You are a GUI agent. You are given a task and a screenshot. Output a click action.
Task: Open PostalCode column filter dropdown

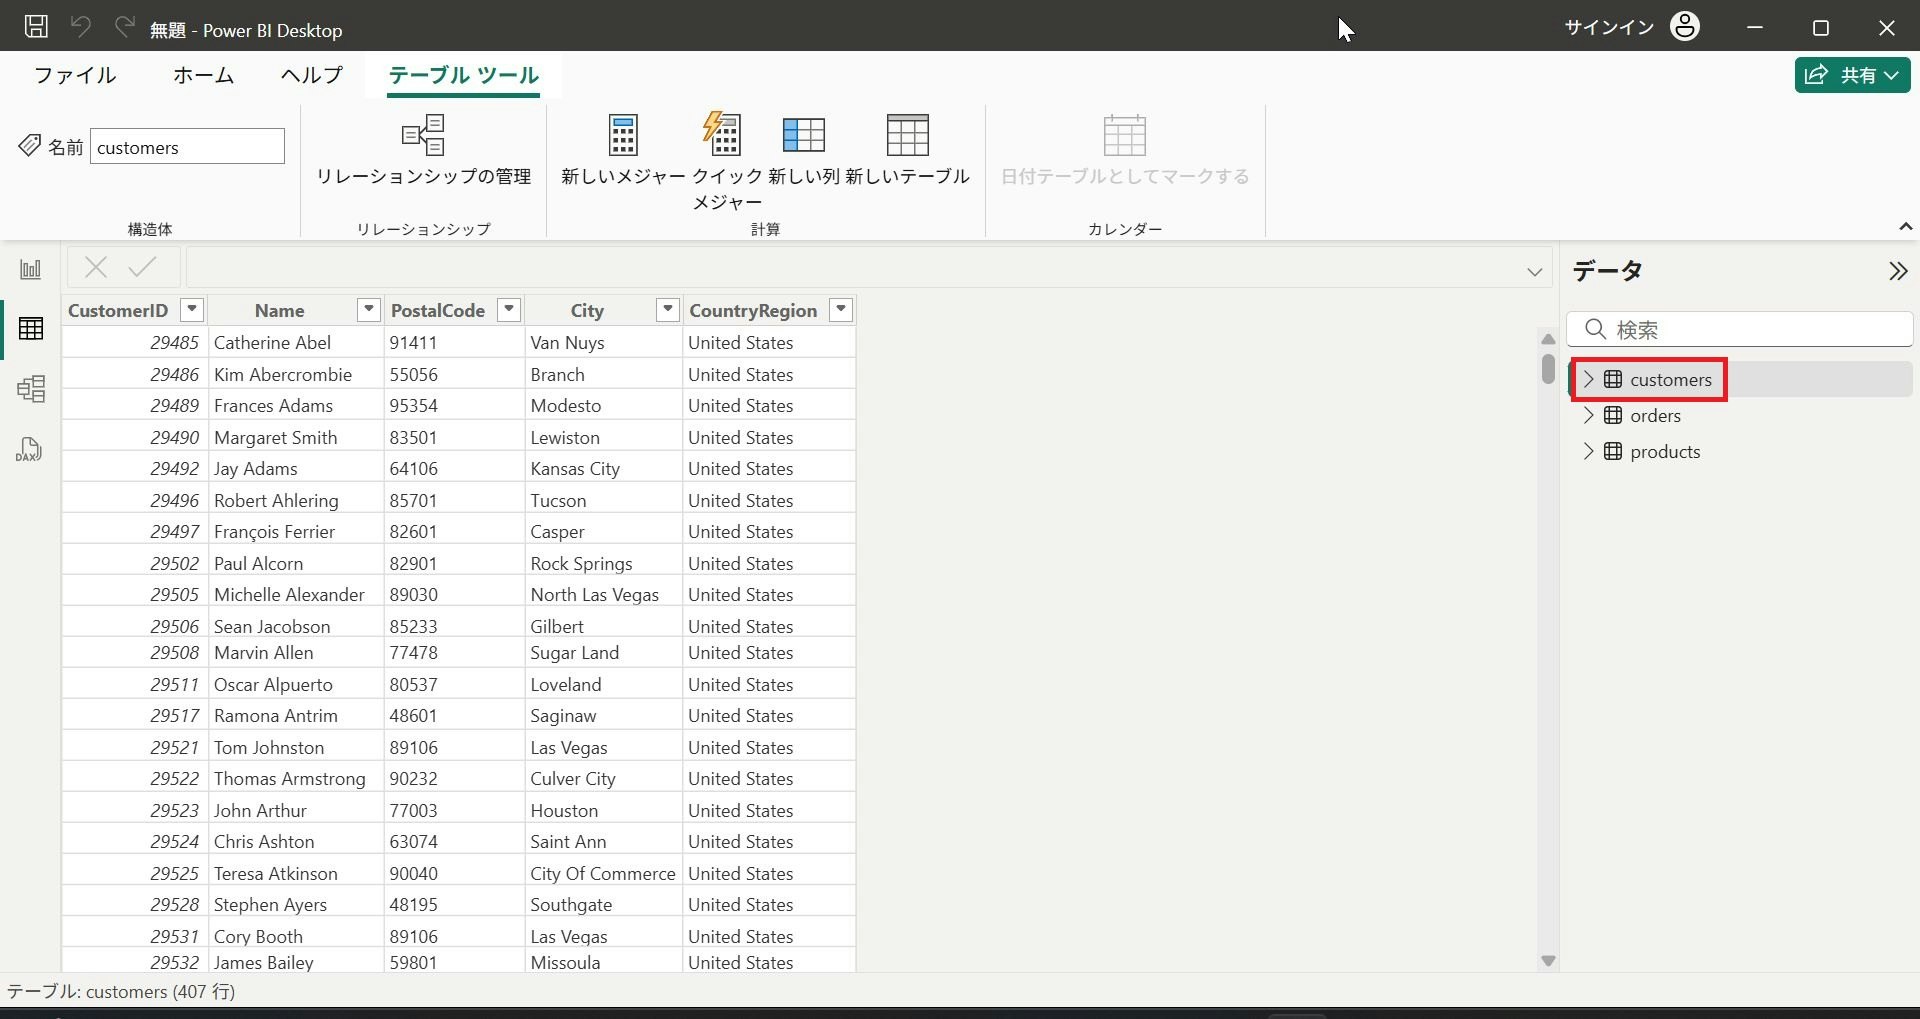point(509,310)
